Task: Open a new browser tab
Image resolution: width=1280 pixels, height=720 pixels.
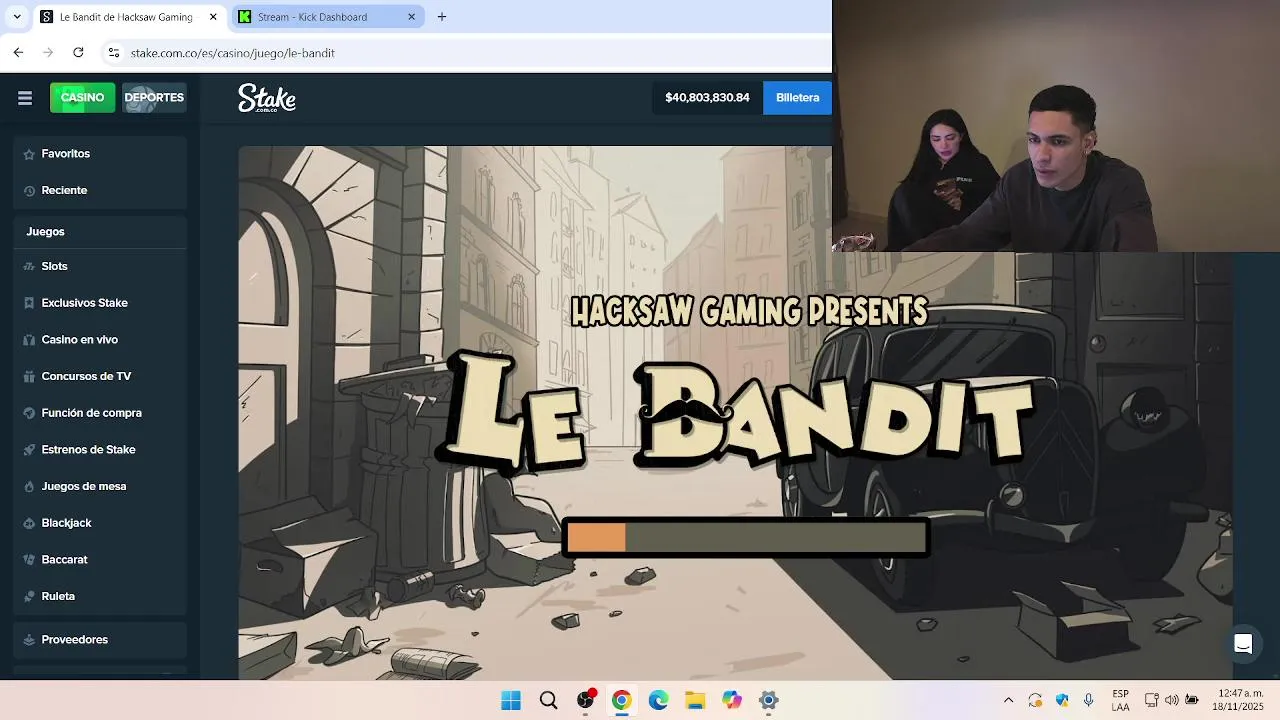Action: pos(442,16)
